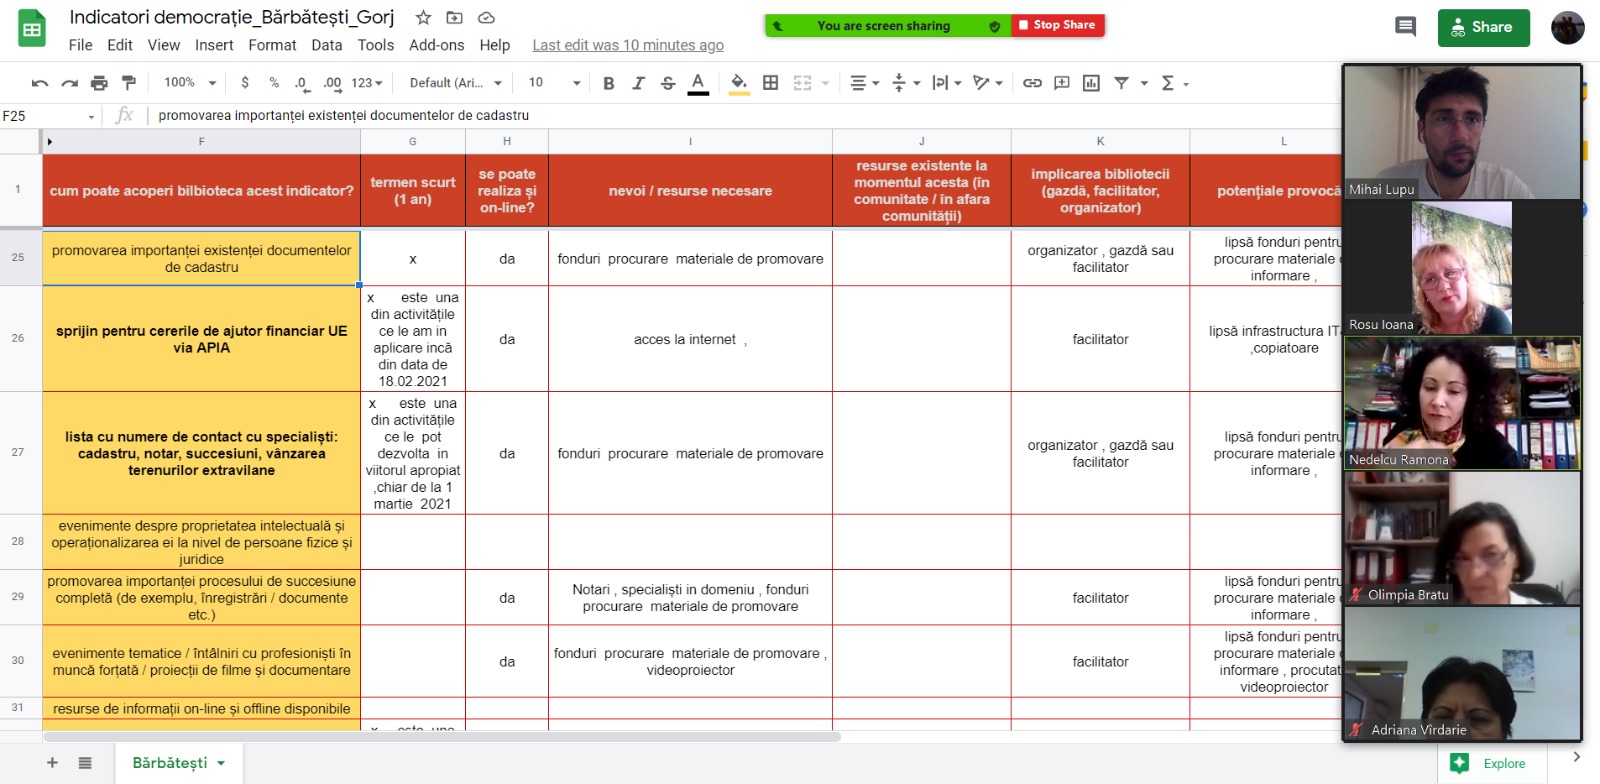This screenshot has width=1600, height=784.
Task: Open horizontal align dropdown
Action: click(x=864, y=83)
